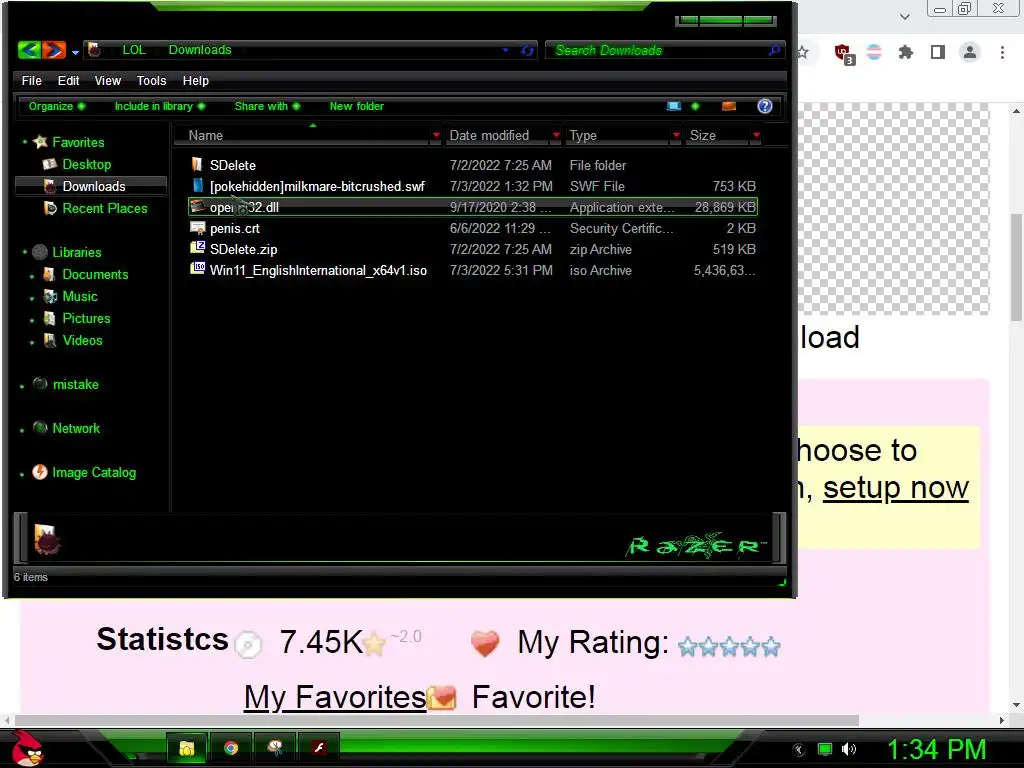
Task: Open Date modified column filter arrow
Action: (556, 135)
